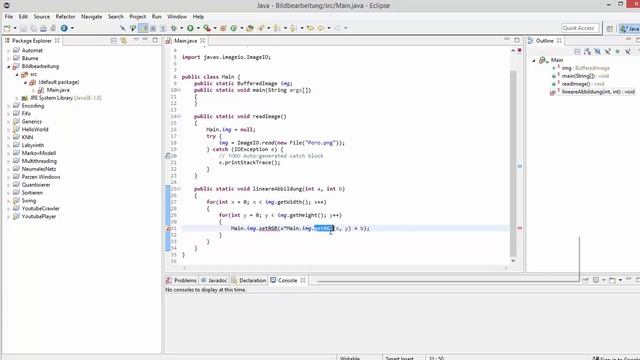Select the YoutubeCrawler project
This screenshot has height=360, width=640.
point(40,209)
